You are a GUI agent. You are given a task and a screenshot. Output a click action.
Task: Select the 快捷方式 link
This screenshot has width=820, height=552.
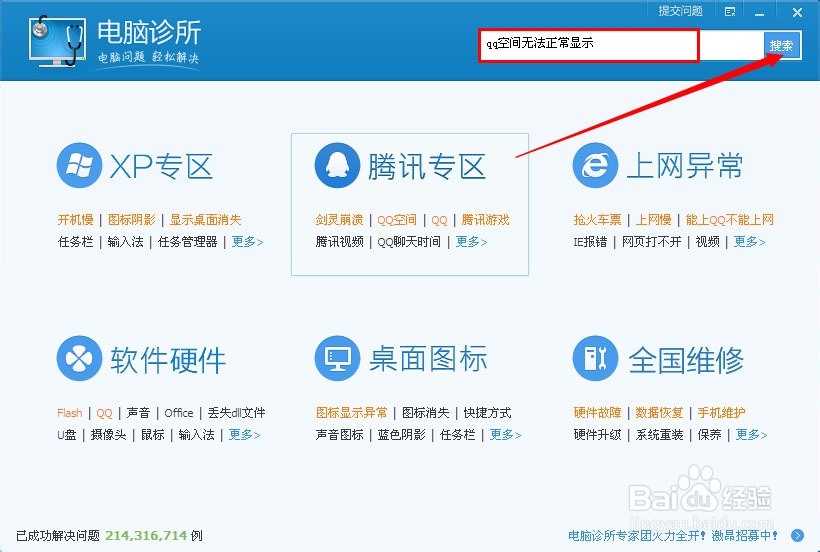coord(487,413)
